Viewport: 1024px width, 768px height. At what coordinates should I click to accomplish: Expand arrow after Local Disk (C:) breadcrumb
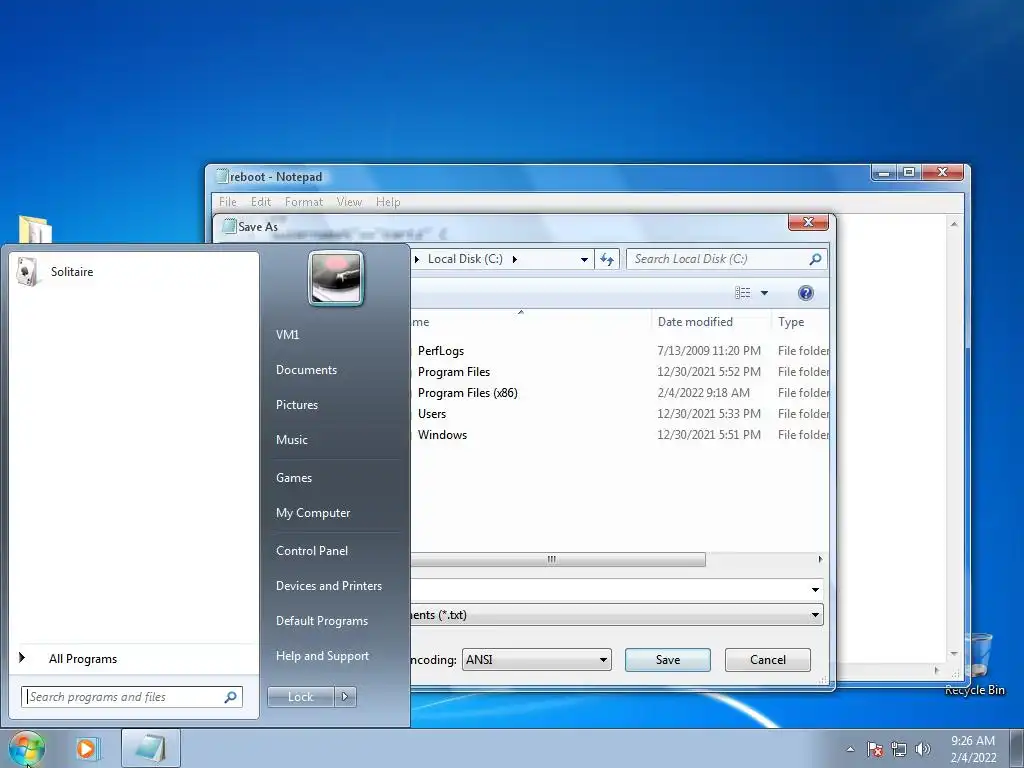[515, 259]
